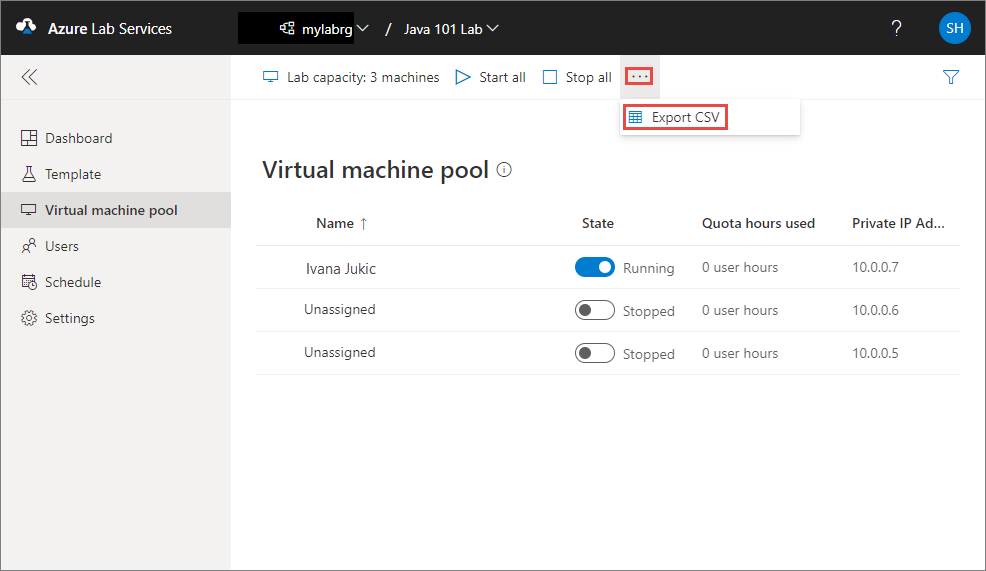Click the Settings gear icon
Image resolution: width=986 pixels, height=571 pixels.
pos(29,318)
